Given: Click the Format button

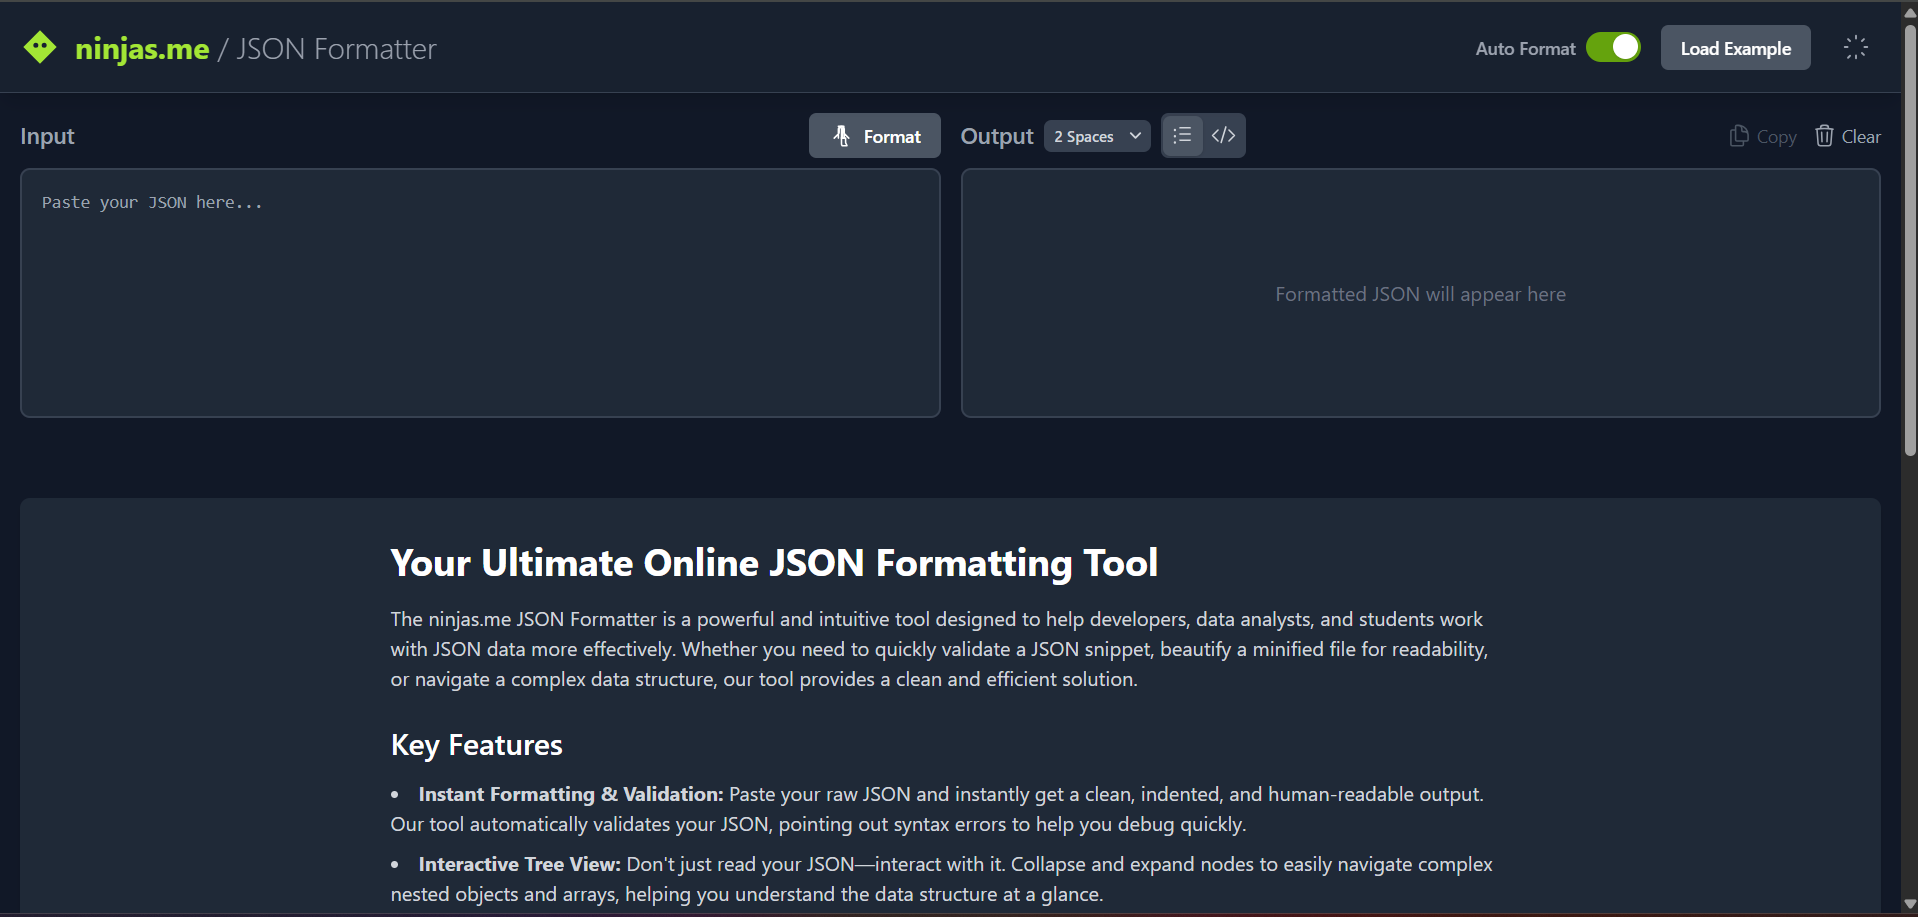Looking at the screenshot, I should coord(874,136).
